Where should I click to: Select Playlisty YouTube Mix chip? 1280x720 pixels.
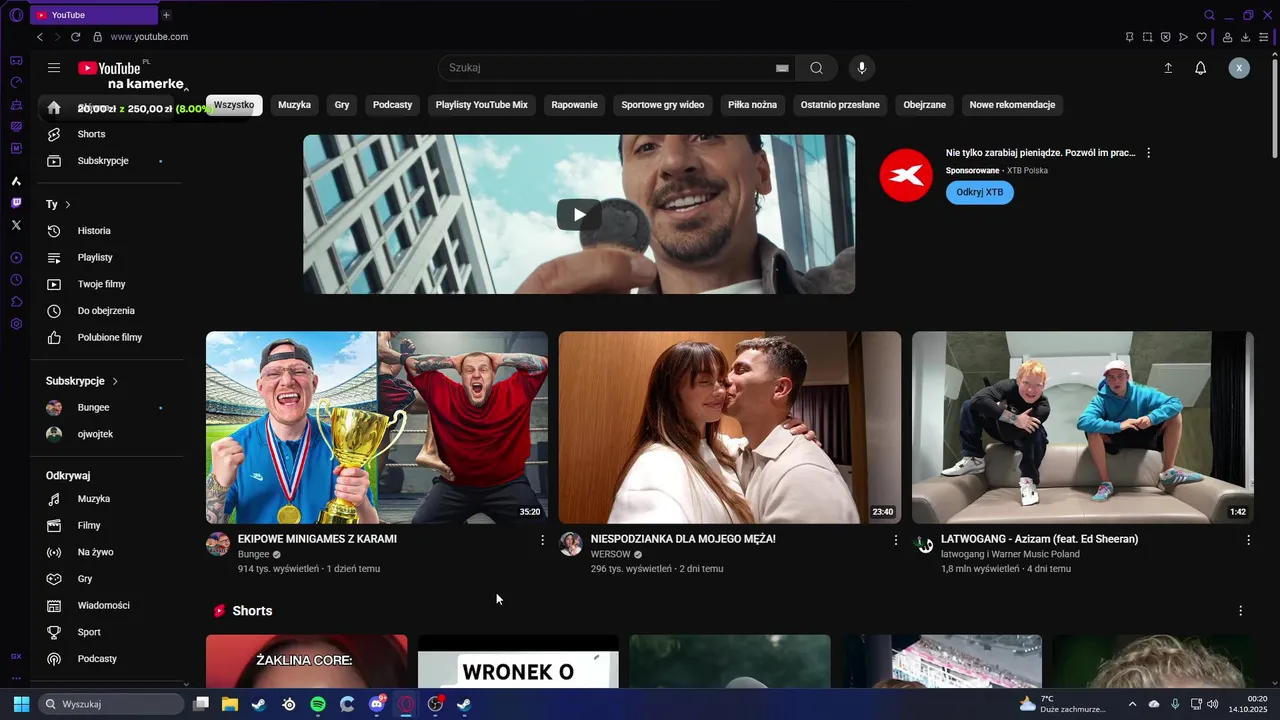[481, 105]
